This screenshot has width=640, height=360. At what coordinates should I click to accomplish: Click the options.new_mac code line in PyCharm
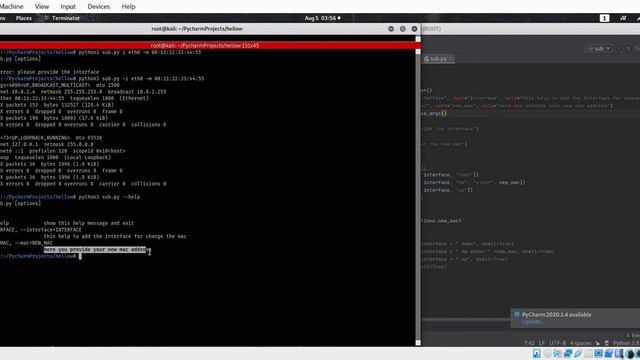point(441,221)
